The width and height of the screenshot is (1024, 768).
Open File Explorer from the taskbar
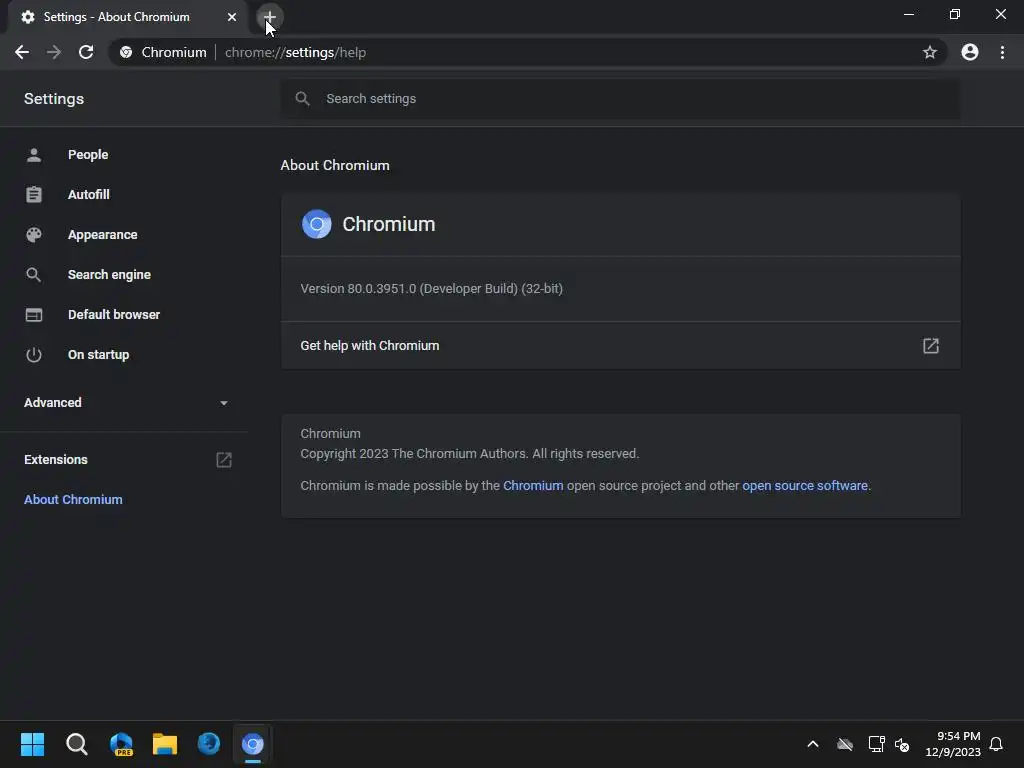click(165, 744)
